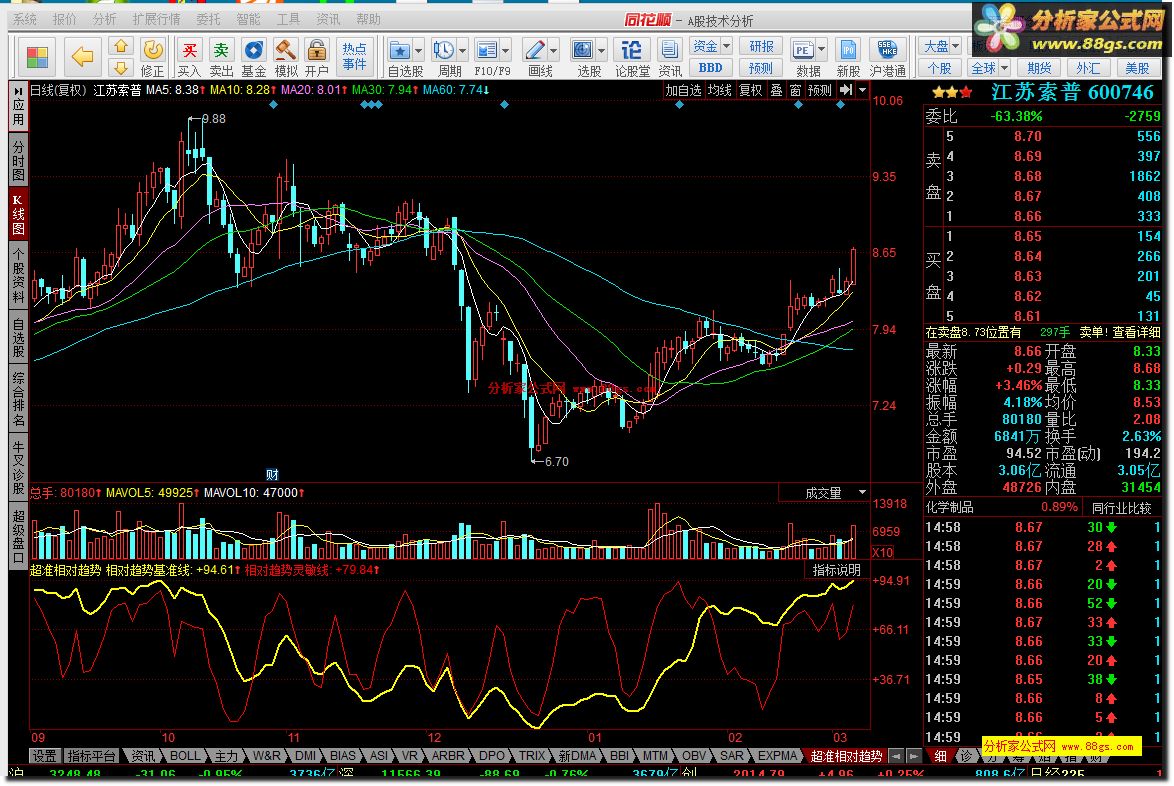1174x786 pixels.
Task: Click the 细 detail tab below trades
Action: (x=940, y=756)
